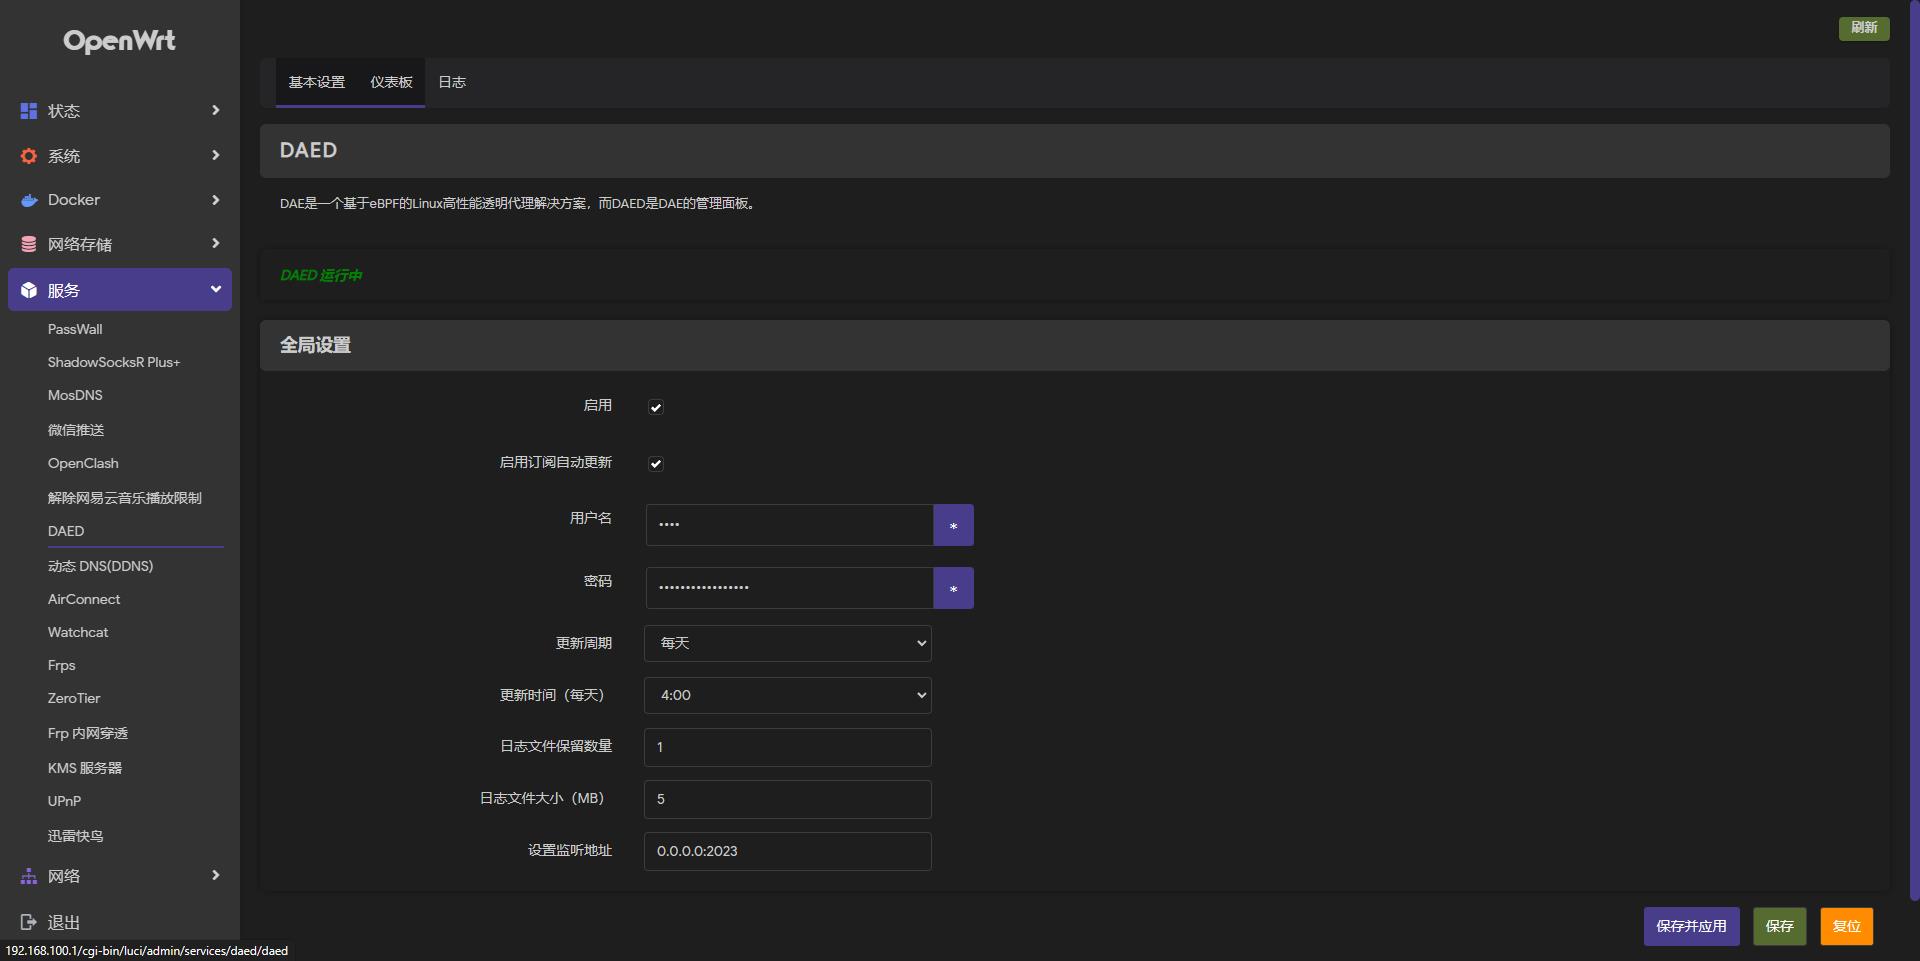
Task: Click the 密码 input field
Action: click(789, 588)
